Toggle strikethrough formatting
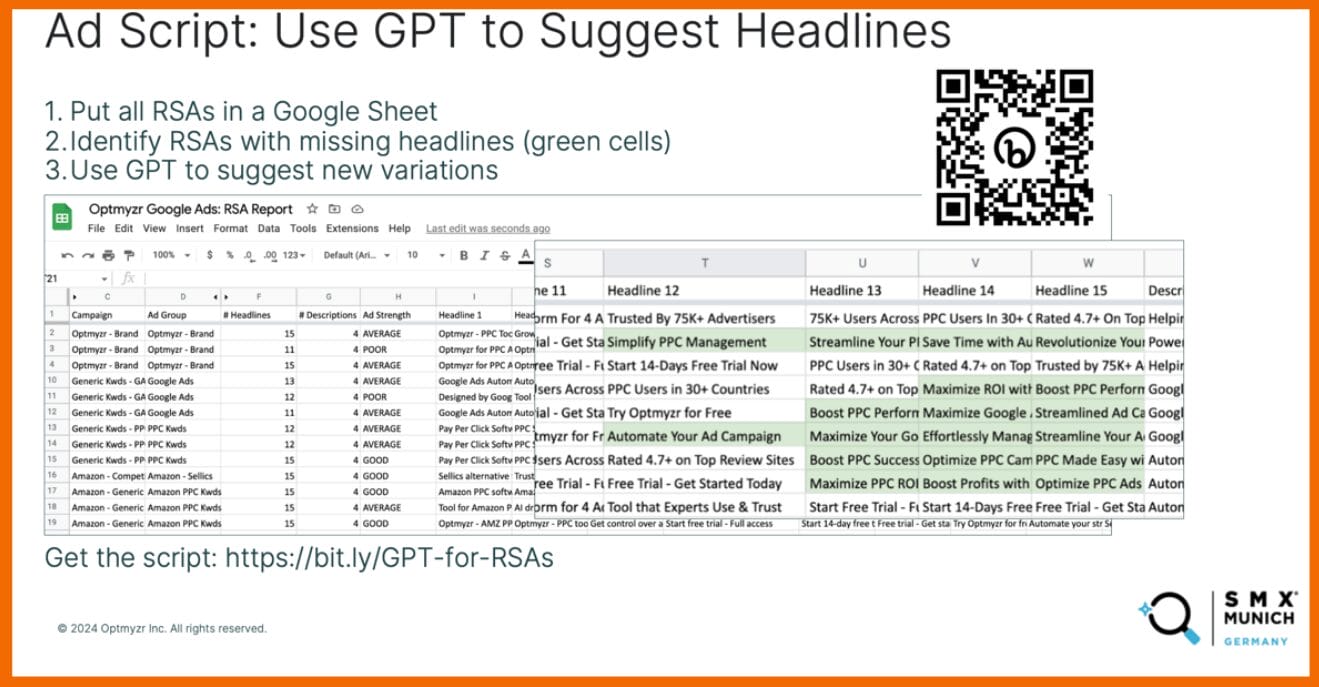Image resolution: width=1319 pixels, height=687 pixels. click(504, 256)
